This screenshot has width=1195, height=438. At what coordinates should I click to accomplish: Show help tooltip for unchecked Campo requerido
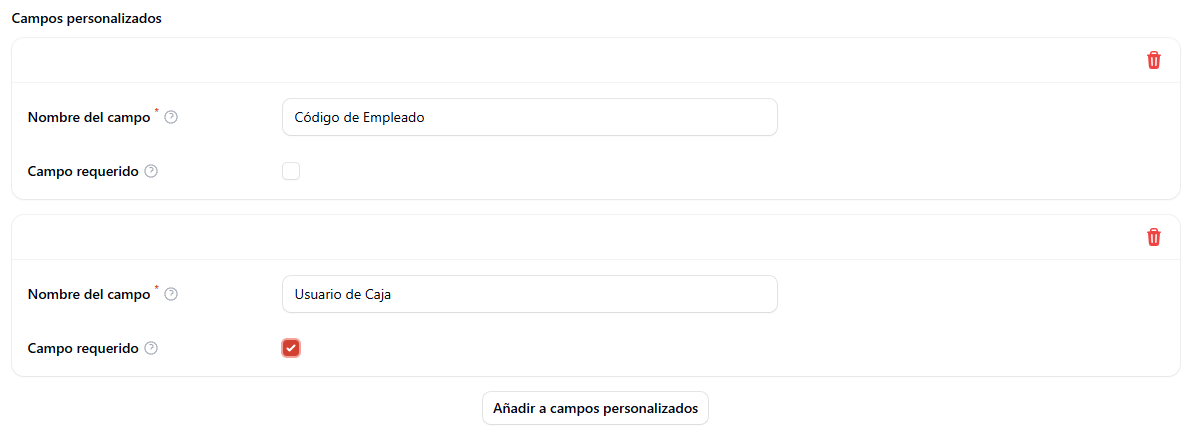point(151,171)
